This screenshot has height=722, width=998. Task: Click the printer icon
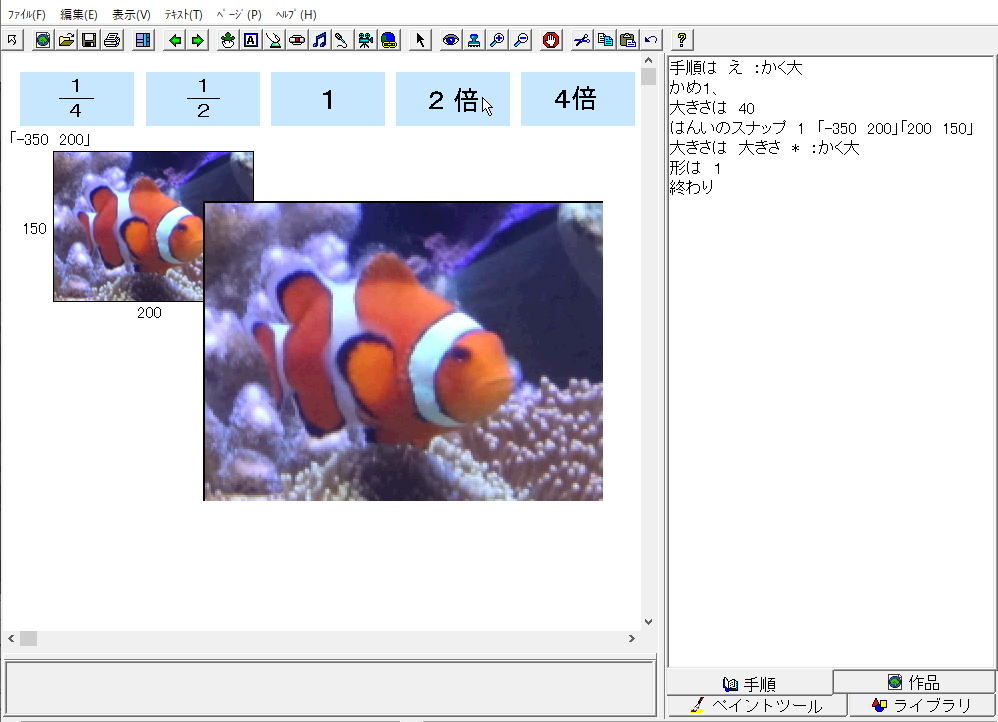click(x=112, y=40)
